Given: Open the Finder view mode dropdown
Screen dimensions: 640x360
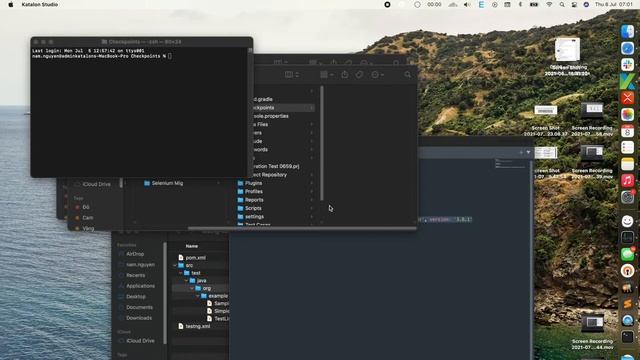Looking at the screenshot, I should (292, 75).
